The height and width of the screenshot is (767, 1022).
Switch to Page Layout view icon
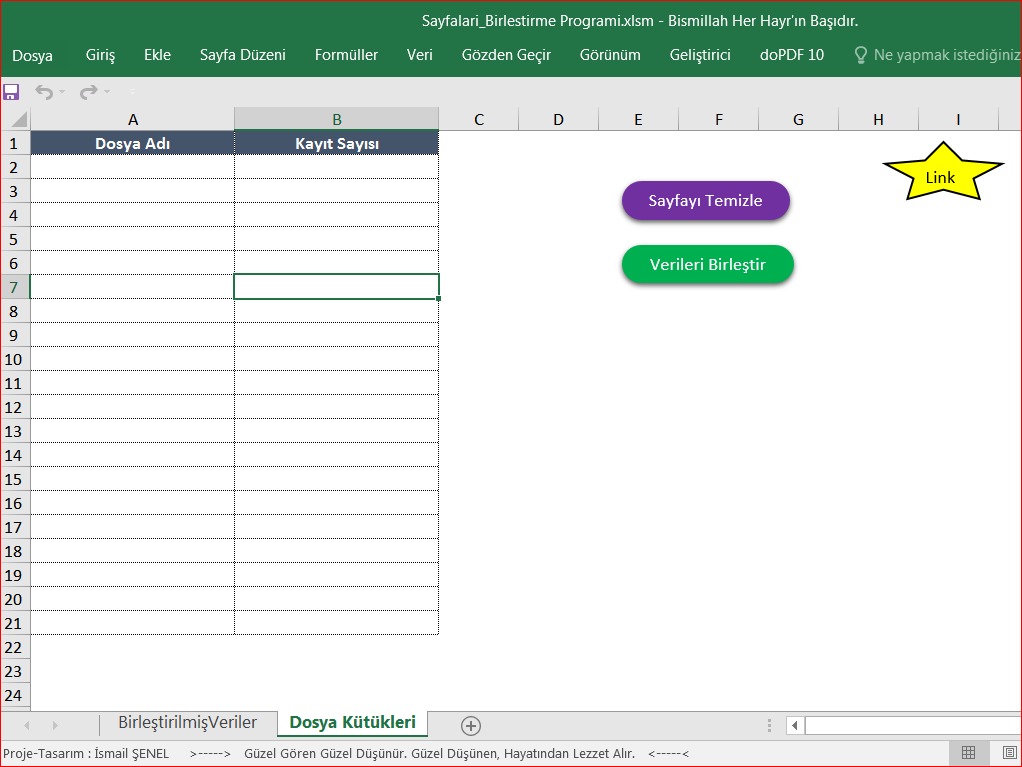click(1009, 753)
